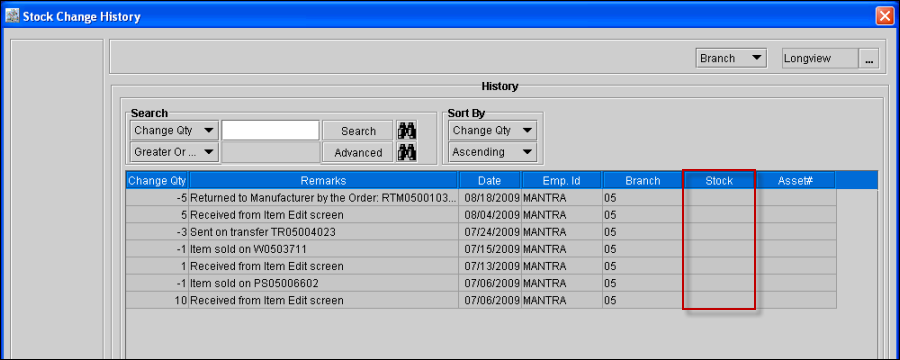Open the Sort By Change Qty dropdown
The image size is (900, 360).
(x=493, y=130)
